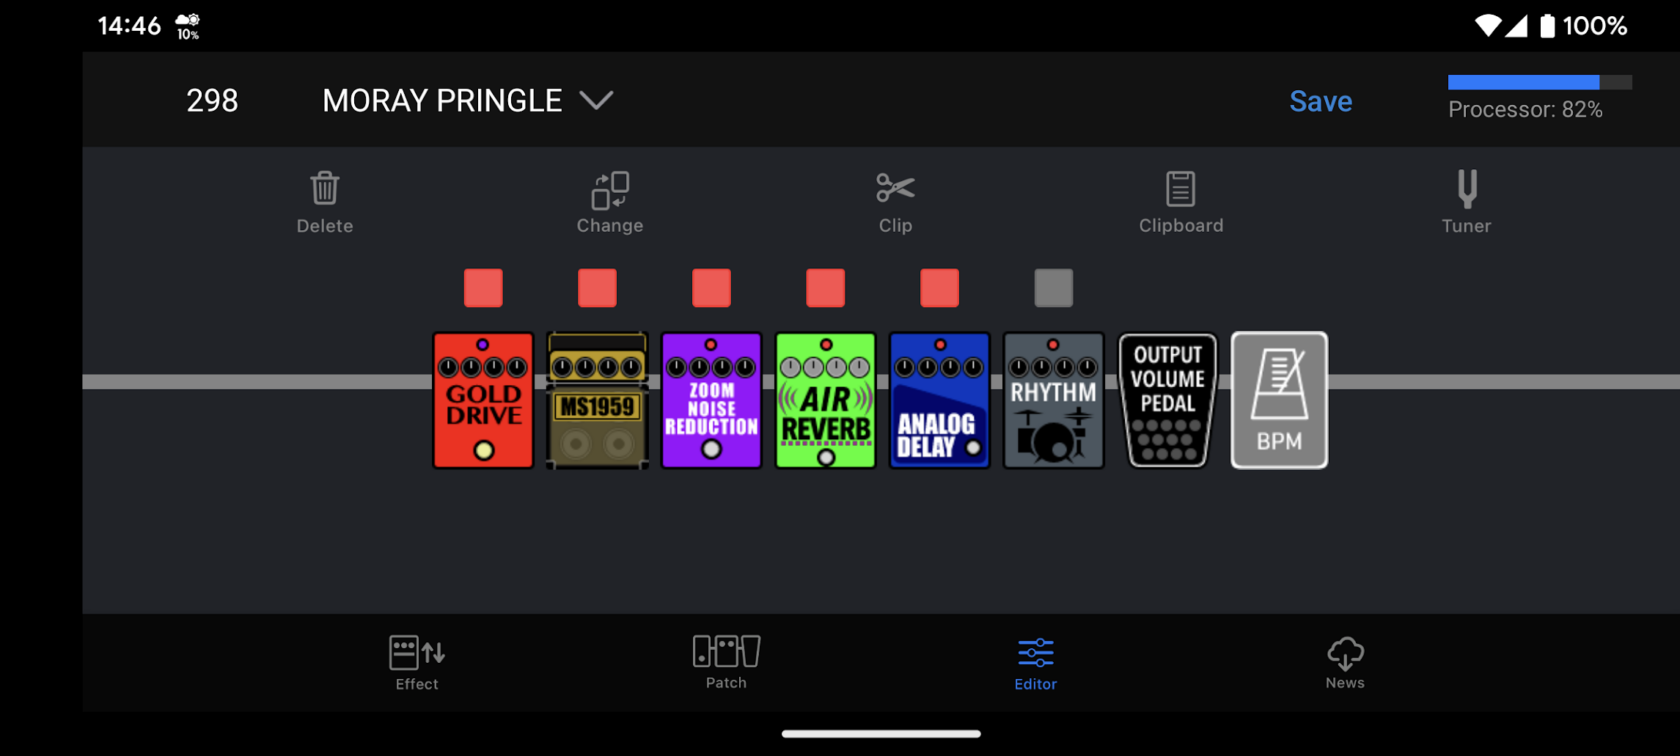Select the Gold Drive pedal
Image resolution: width=1680 pixels, height=756 pixels.
click(483, 400)
